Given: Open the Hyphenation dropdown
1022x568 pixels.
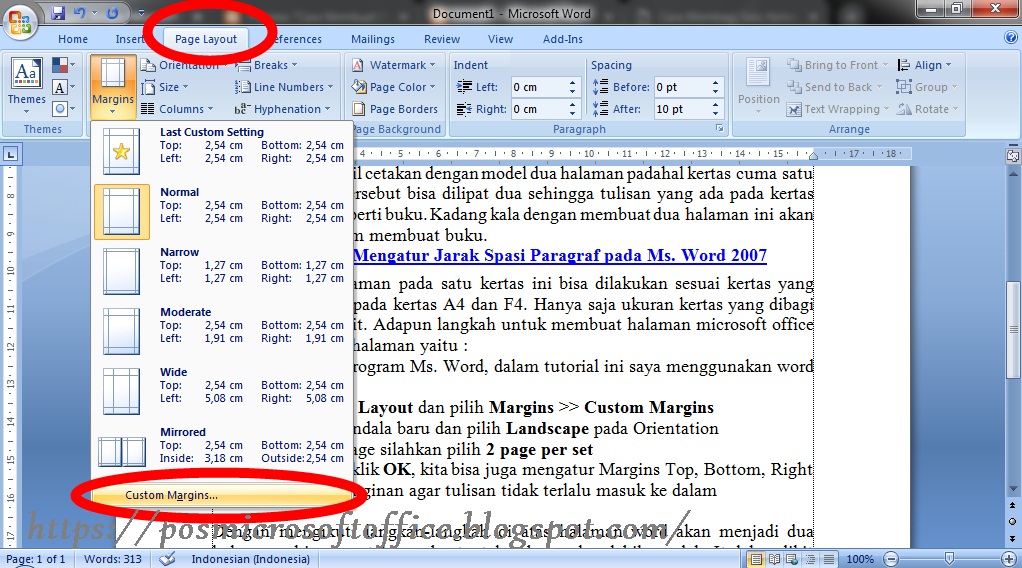Looking at the screenshot, I should (283, 109).
